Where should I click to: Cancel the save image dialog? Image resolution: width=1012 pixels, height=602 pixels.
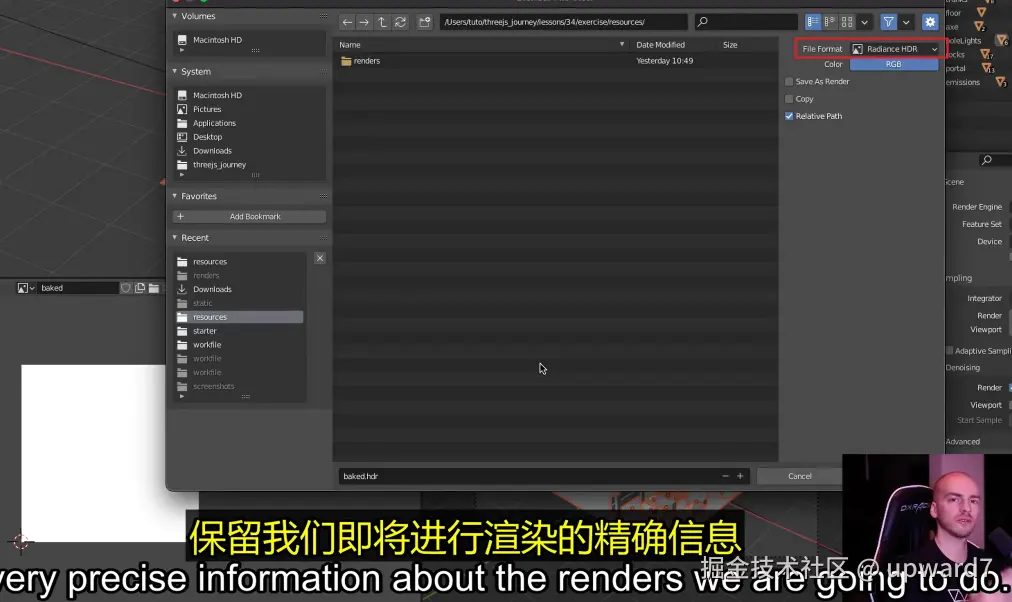800,476
